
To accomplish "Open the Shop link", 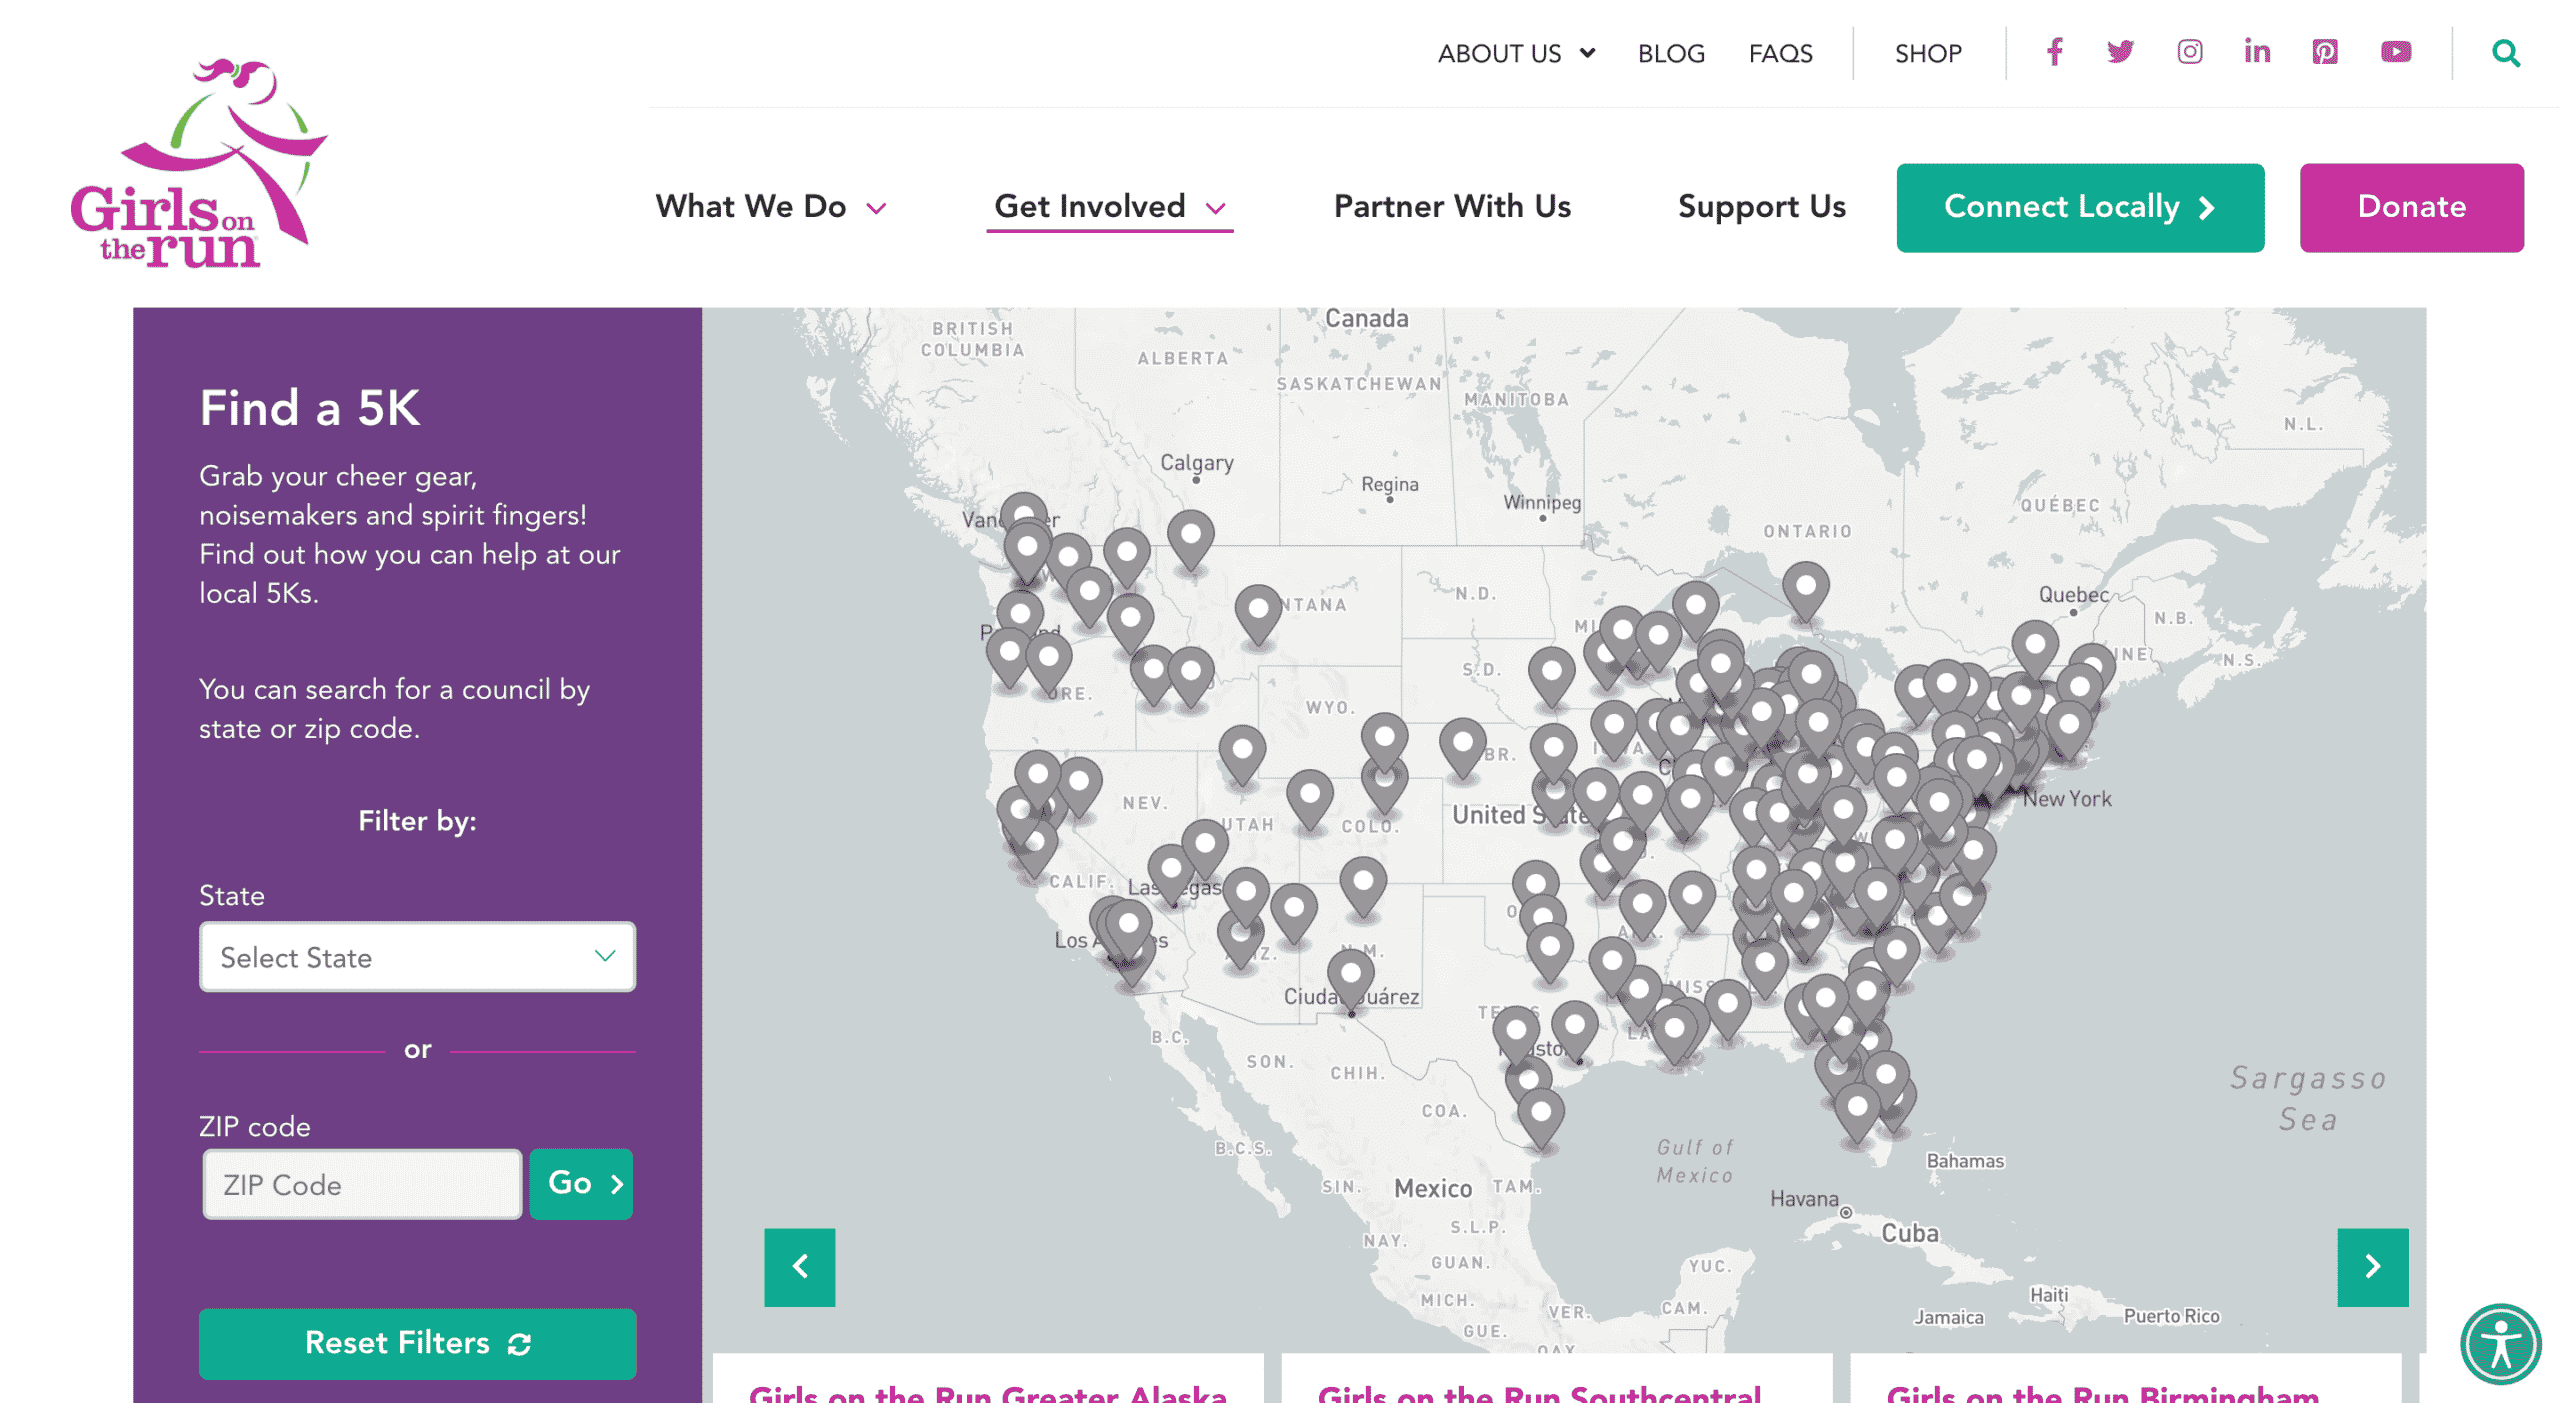I will point(1926,53).
